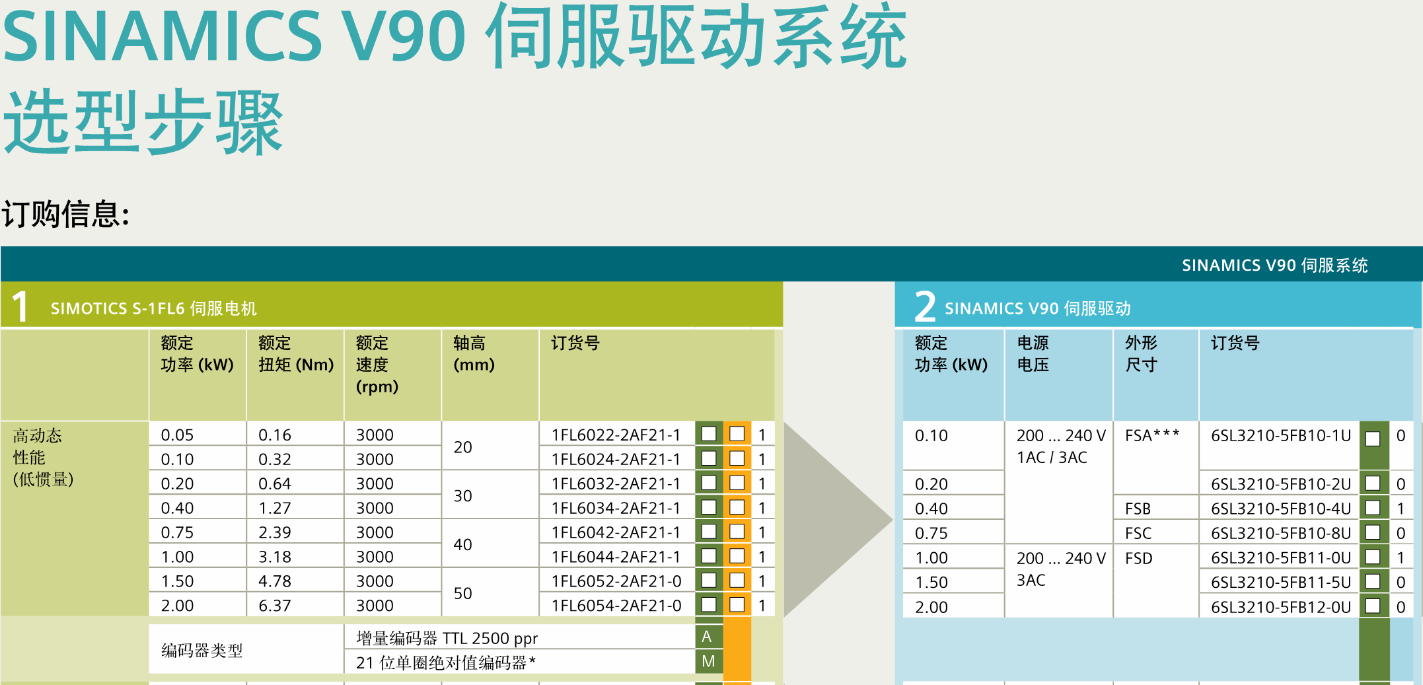Click the green 'A' encoder code box
Viewport: 1423px width, 685px height.
tap(707, 637)
